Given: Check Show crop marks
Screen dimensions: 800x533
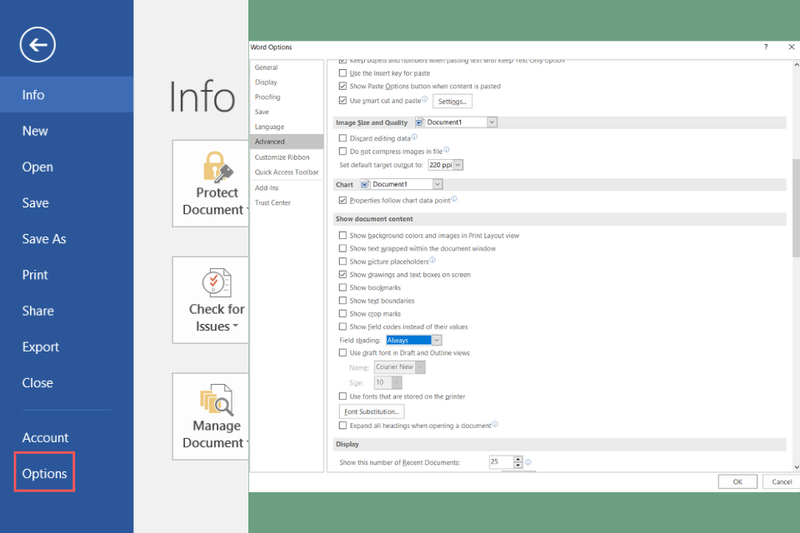Looking at the screenshot, I should pos(343,314).
